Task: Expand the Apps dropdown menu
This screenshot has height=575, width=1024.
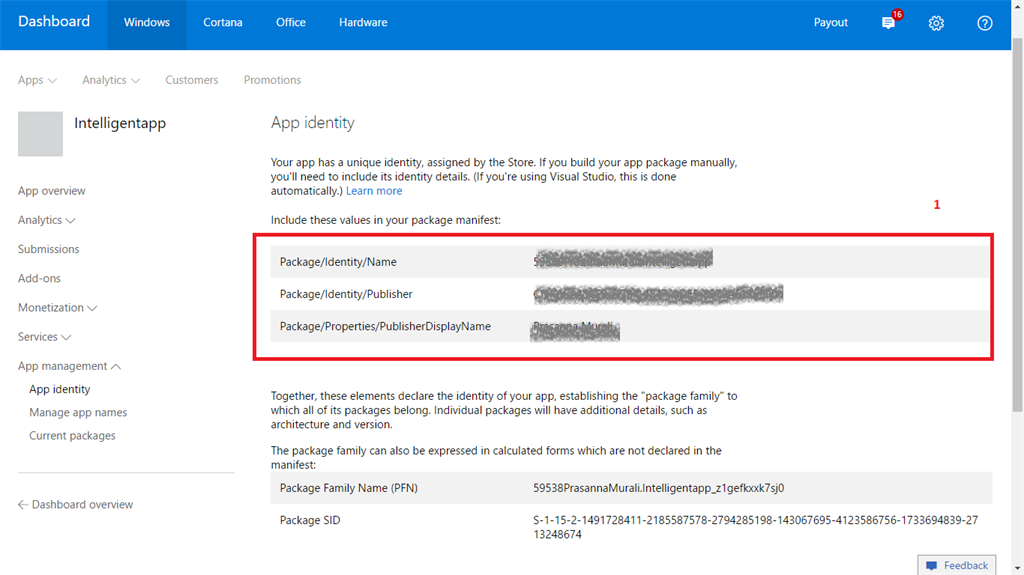Action: click(37, 80)
